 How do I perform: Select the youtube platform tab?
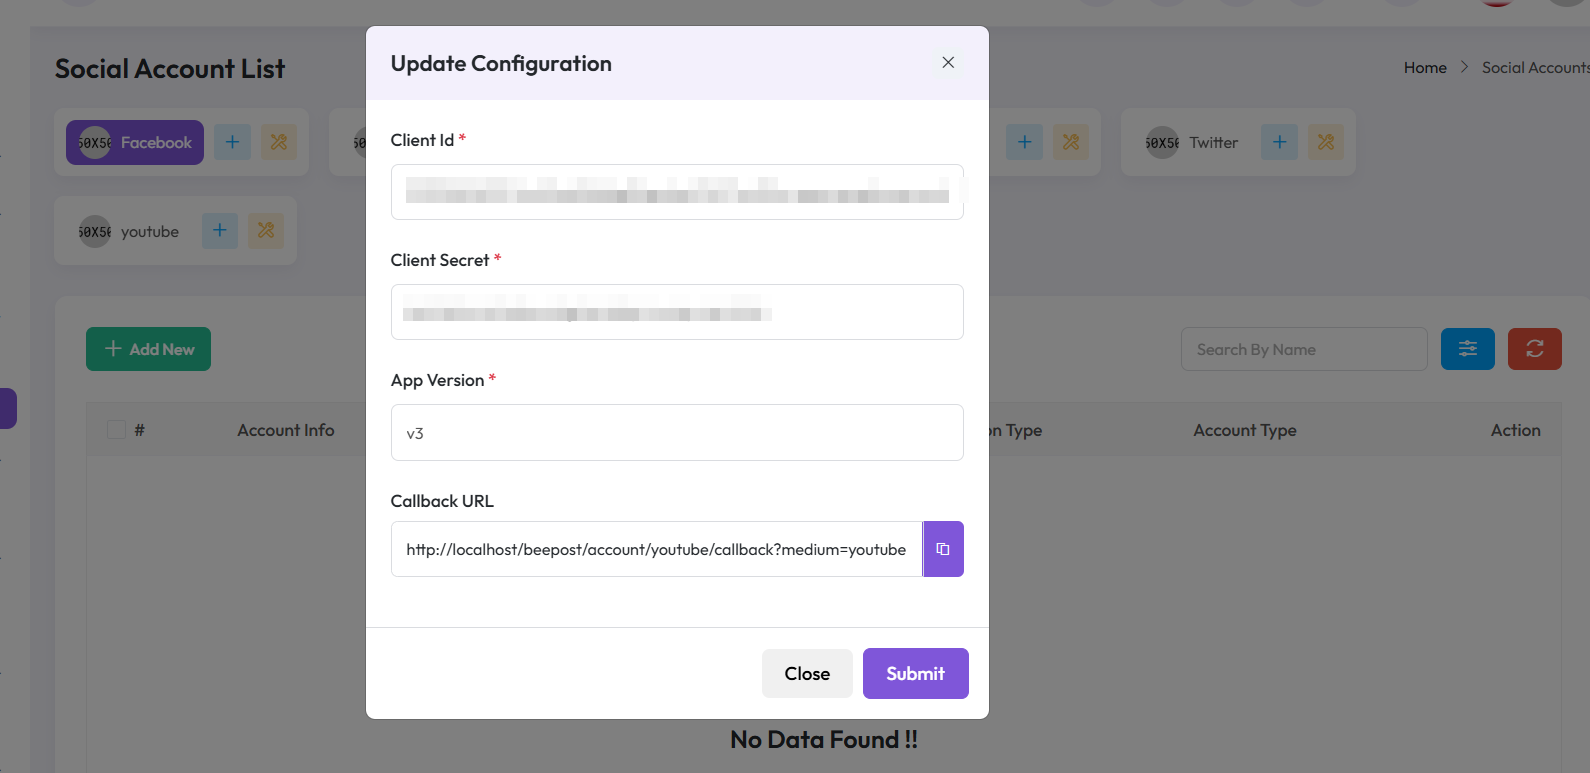tap(129, 231)
